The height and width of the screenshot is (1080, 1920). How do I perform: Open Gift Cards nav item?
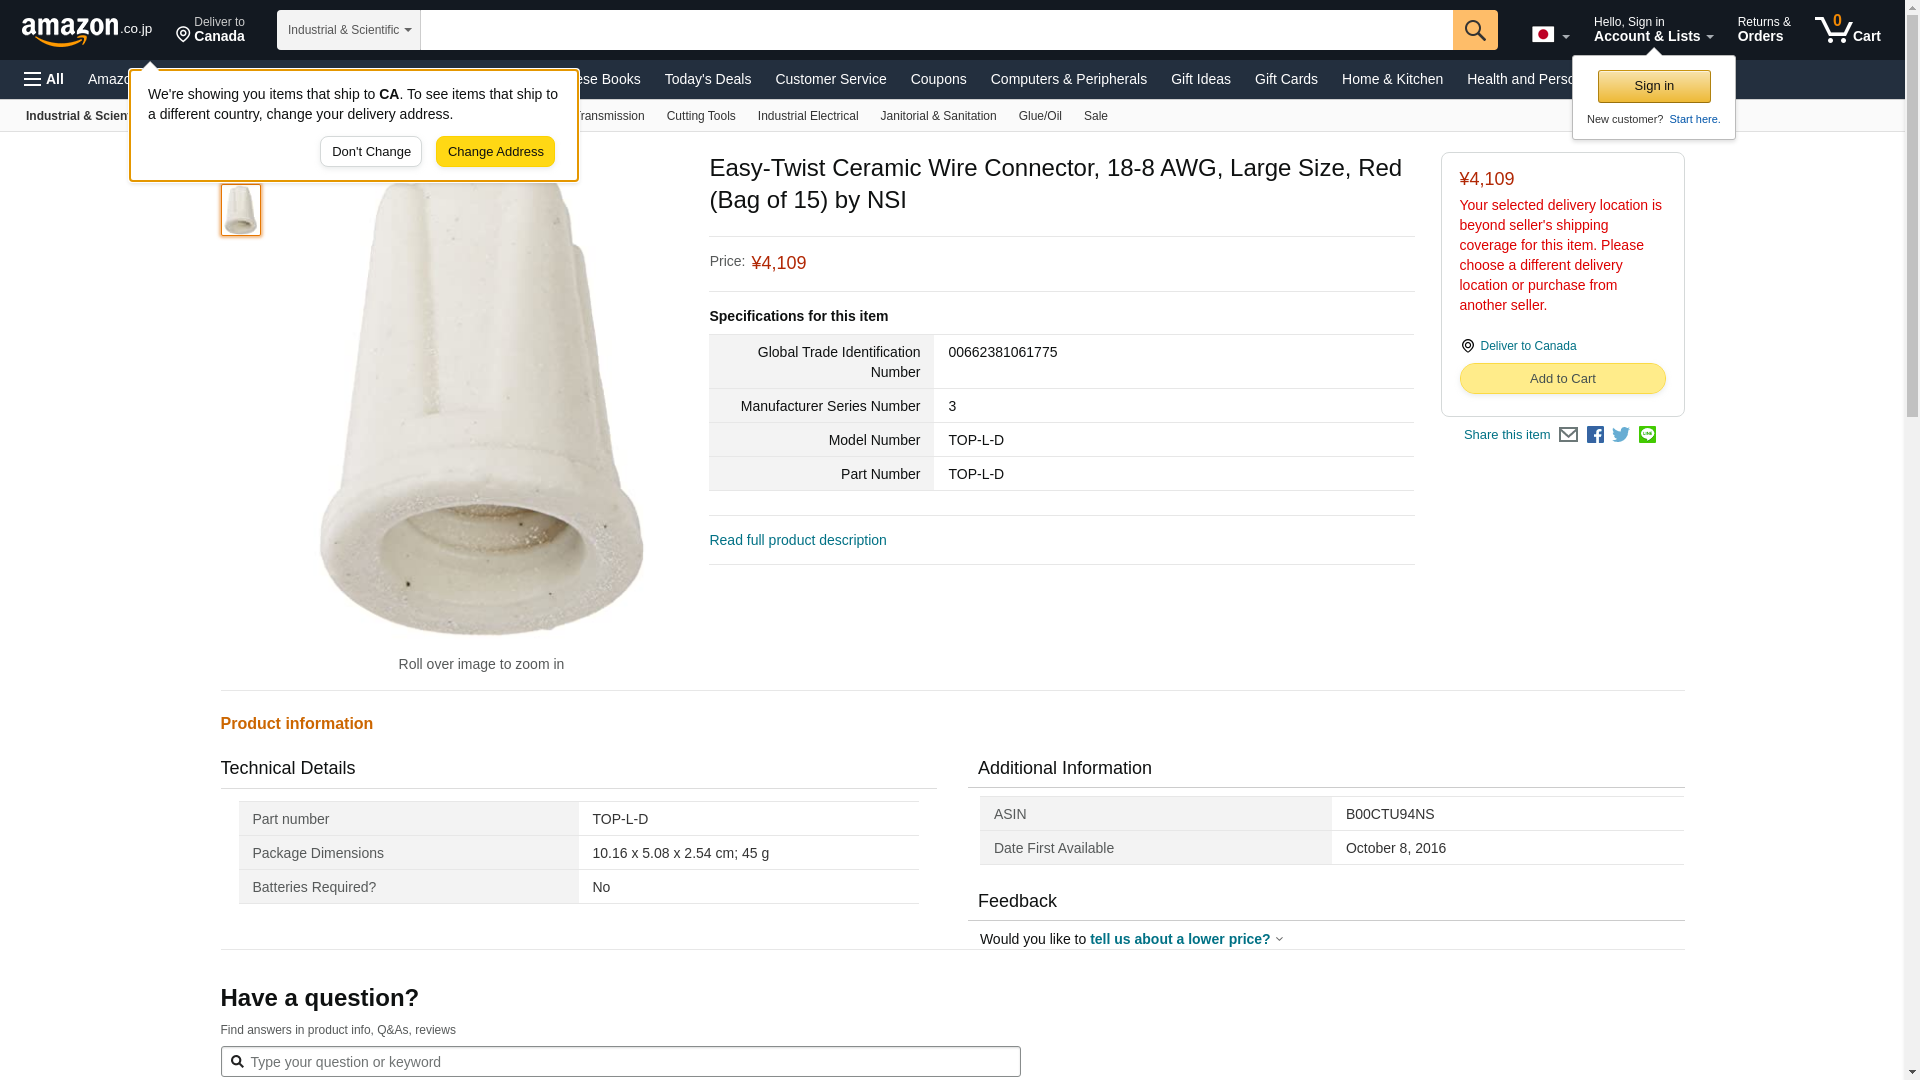[x=1286, y=79]
